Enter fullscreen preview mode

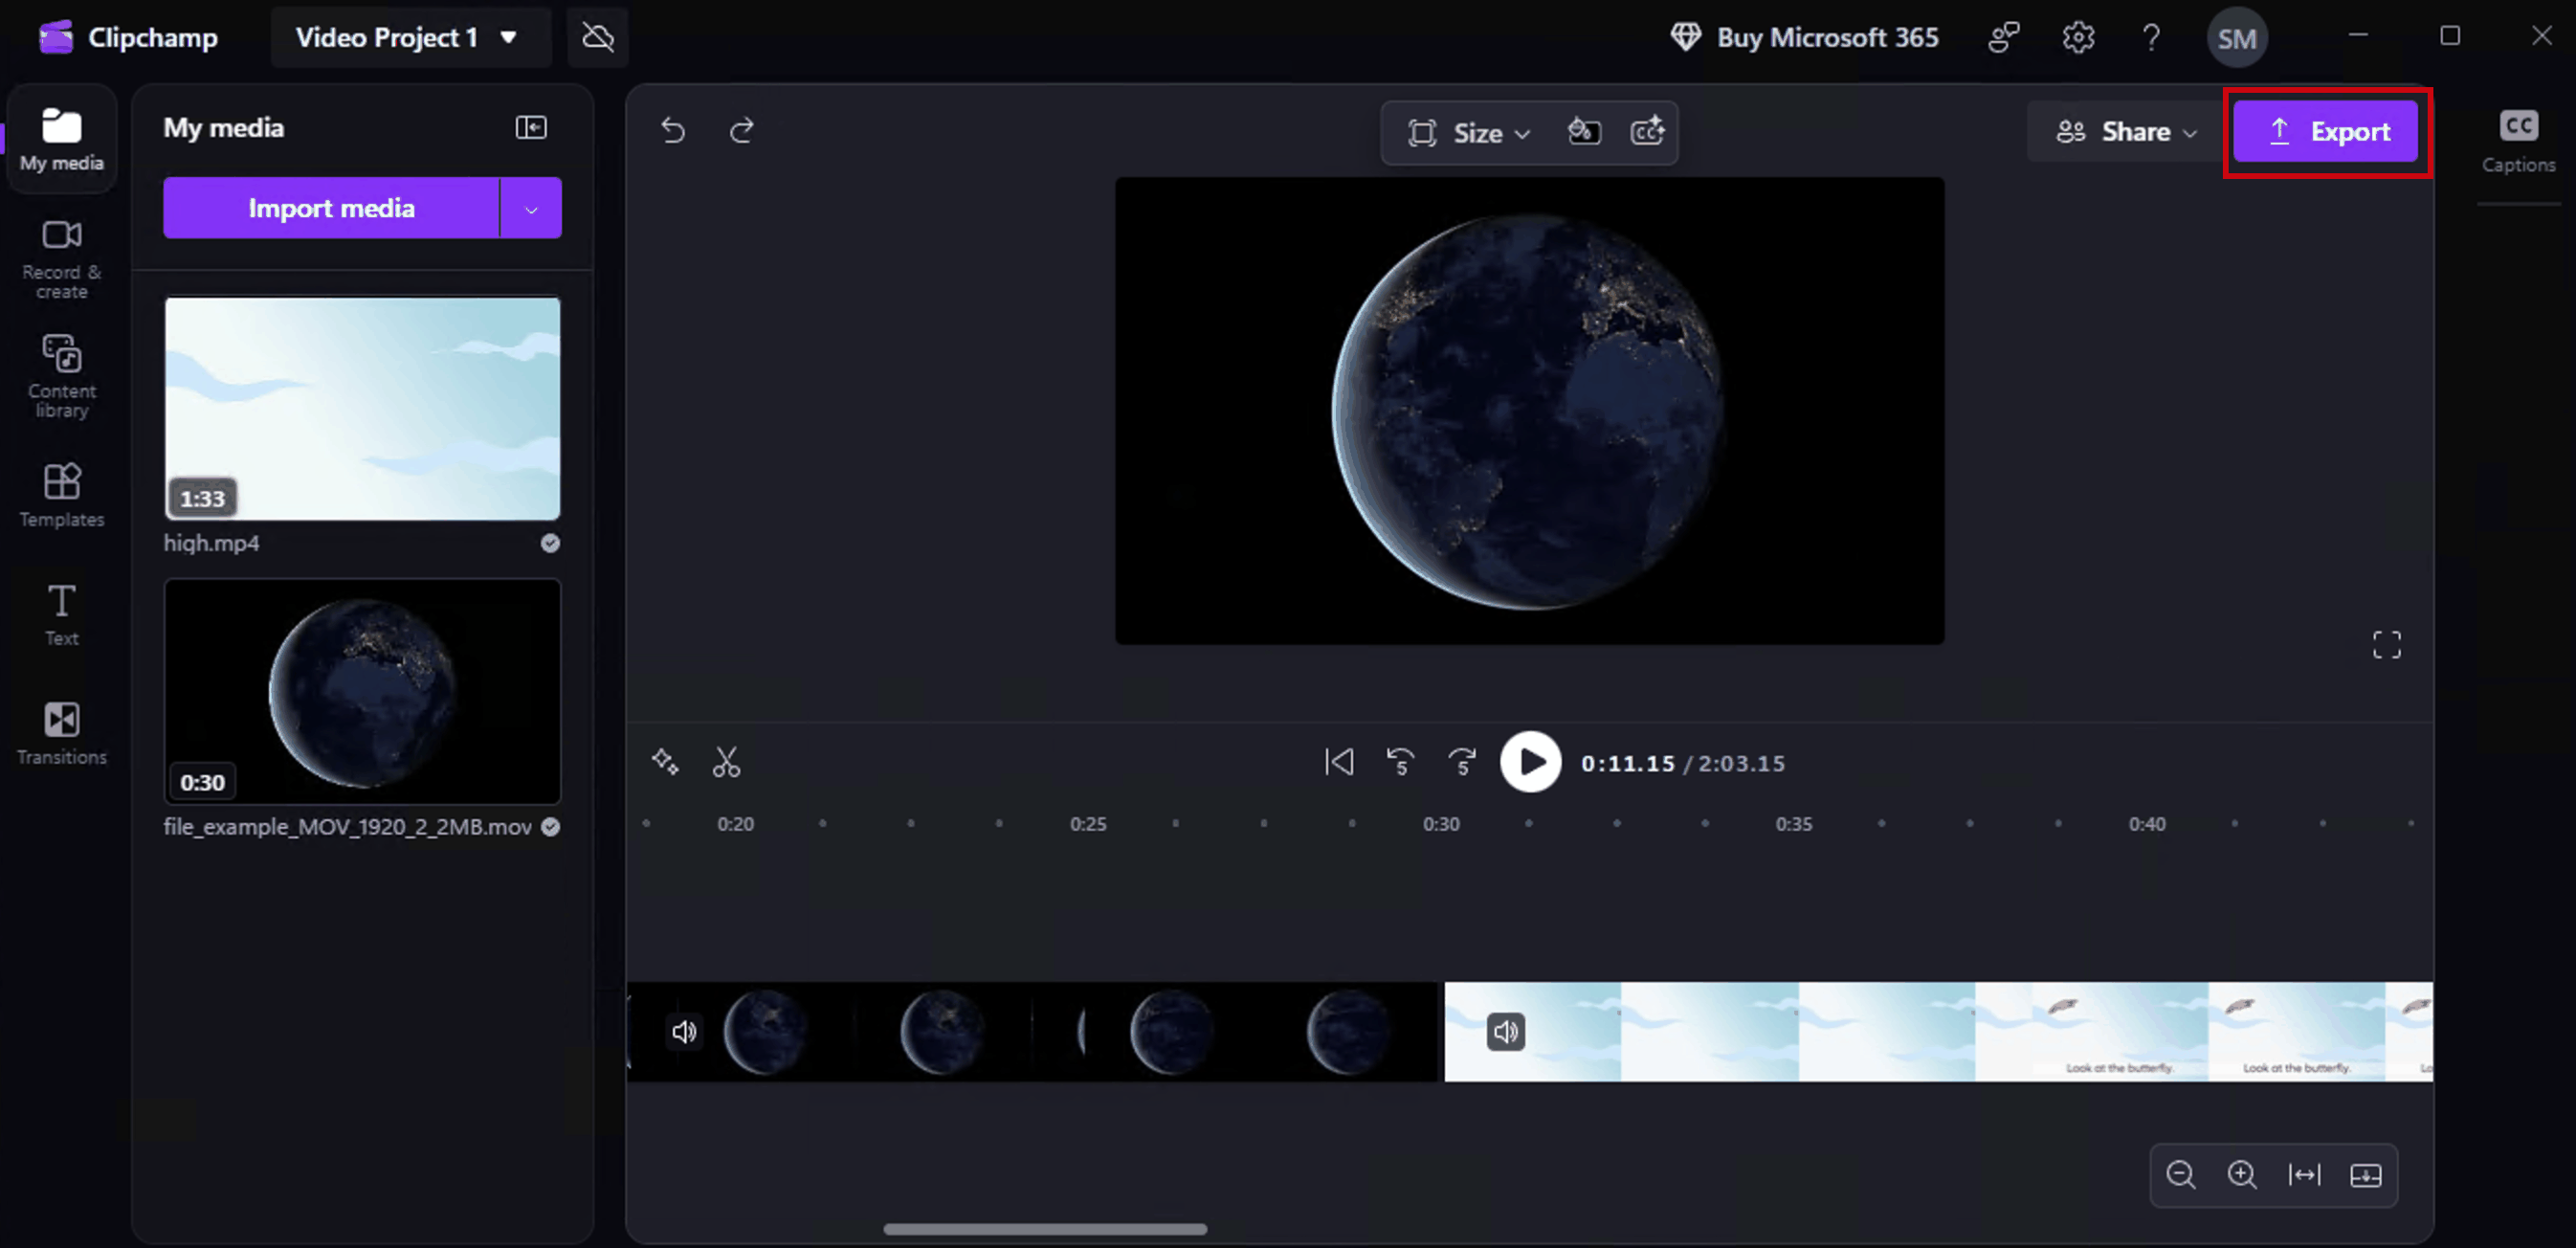pyautogui.click(x=2386, y=645)
